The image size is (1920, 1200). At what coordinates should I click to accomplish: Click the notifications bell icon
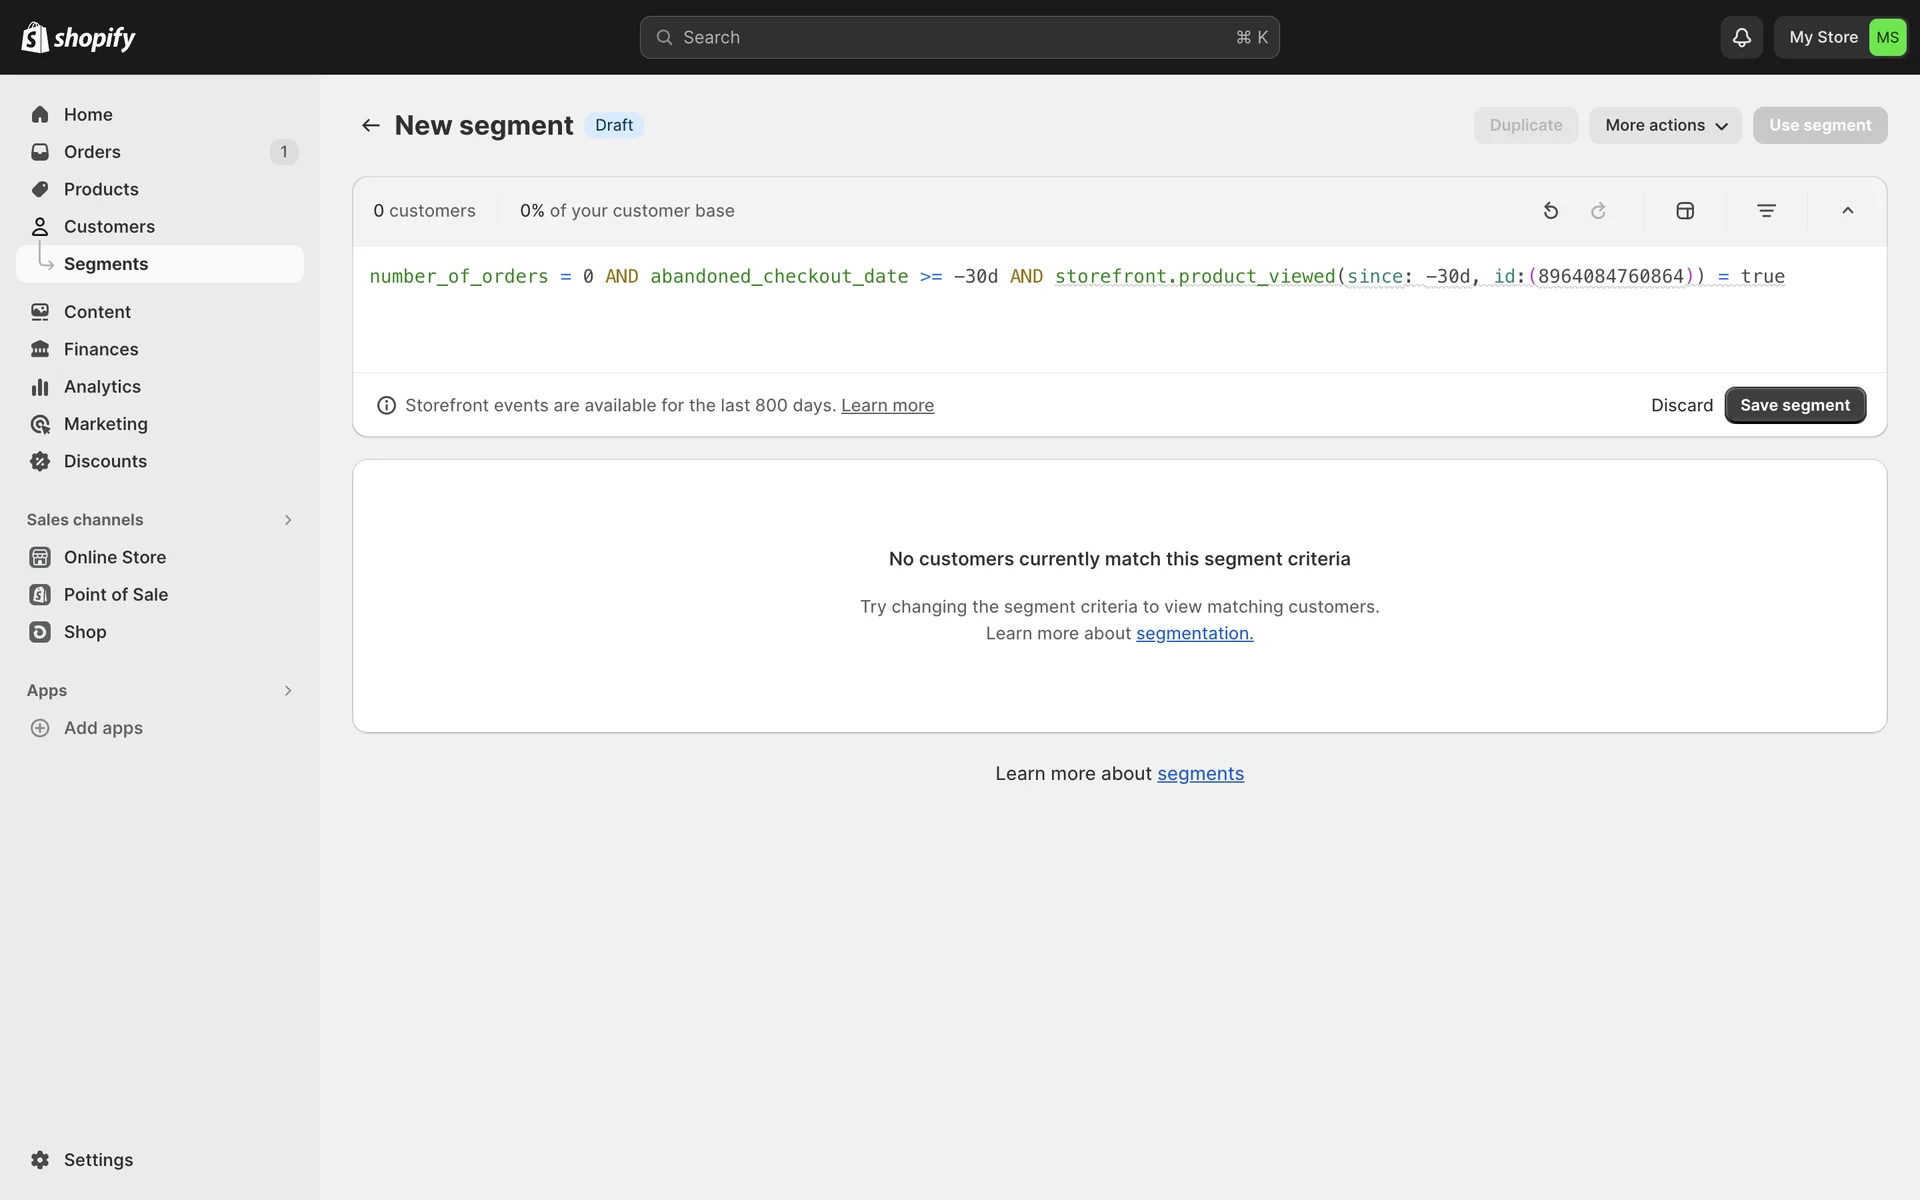point(1741,38)
